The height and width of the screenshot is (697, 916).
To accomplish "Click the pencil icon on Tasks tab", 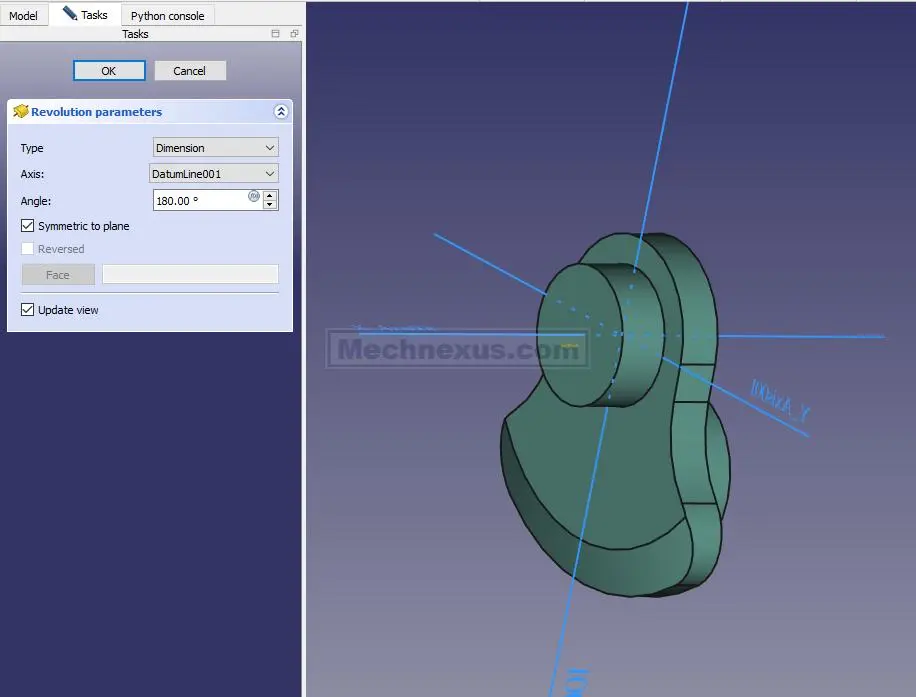I will pyautogui.click(x=69, y=14).
